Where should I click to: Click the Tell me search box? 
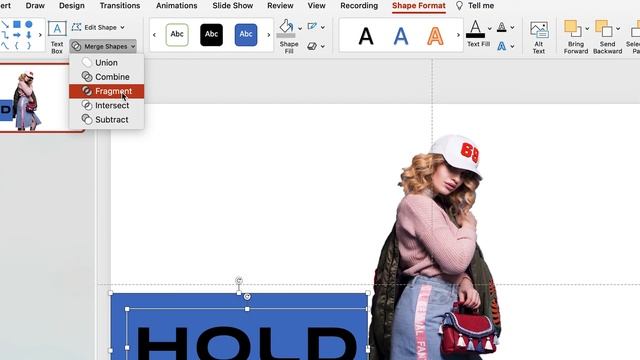[475, 6]
